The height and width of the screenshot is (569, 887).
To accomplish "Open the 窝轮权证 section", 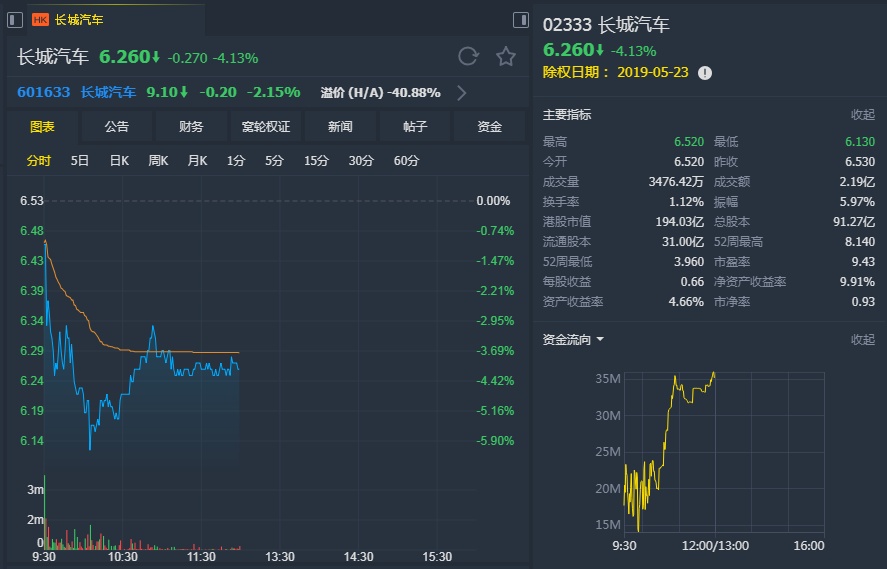I will tap(265, 127).
